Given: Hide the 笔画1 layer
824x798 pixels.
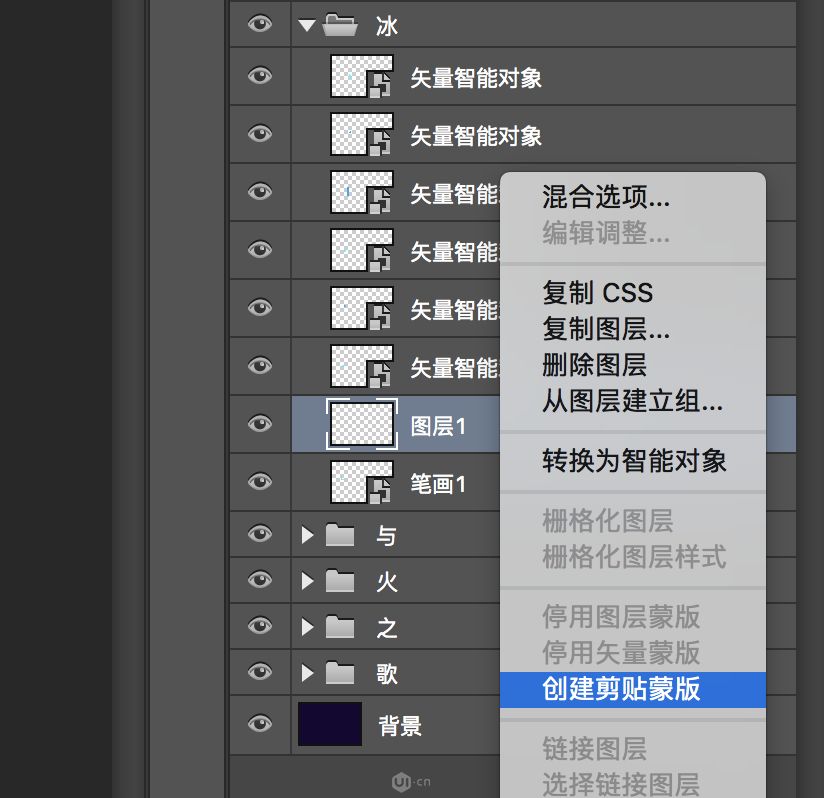Looking at the screenshot, I should point(259,481).
